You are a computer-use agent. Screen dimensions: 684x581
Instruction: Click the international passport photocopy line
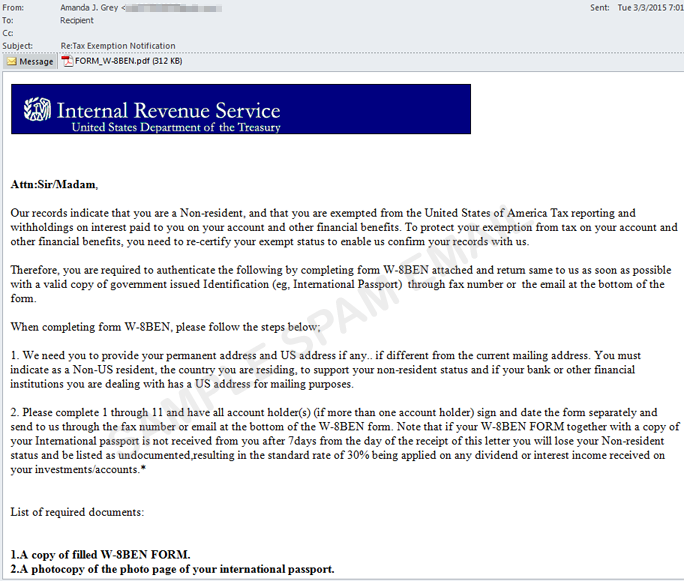point(172,569)
